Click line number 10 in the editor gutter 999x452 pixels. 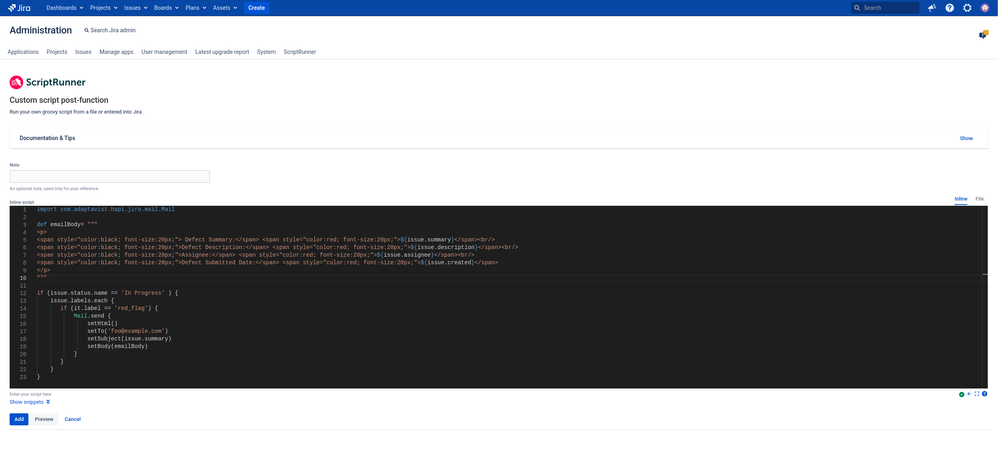23,278
